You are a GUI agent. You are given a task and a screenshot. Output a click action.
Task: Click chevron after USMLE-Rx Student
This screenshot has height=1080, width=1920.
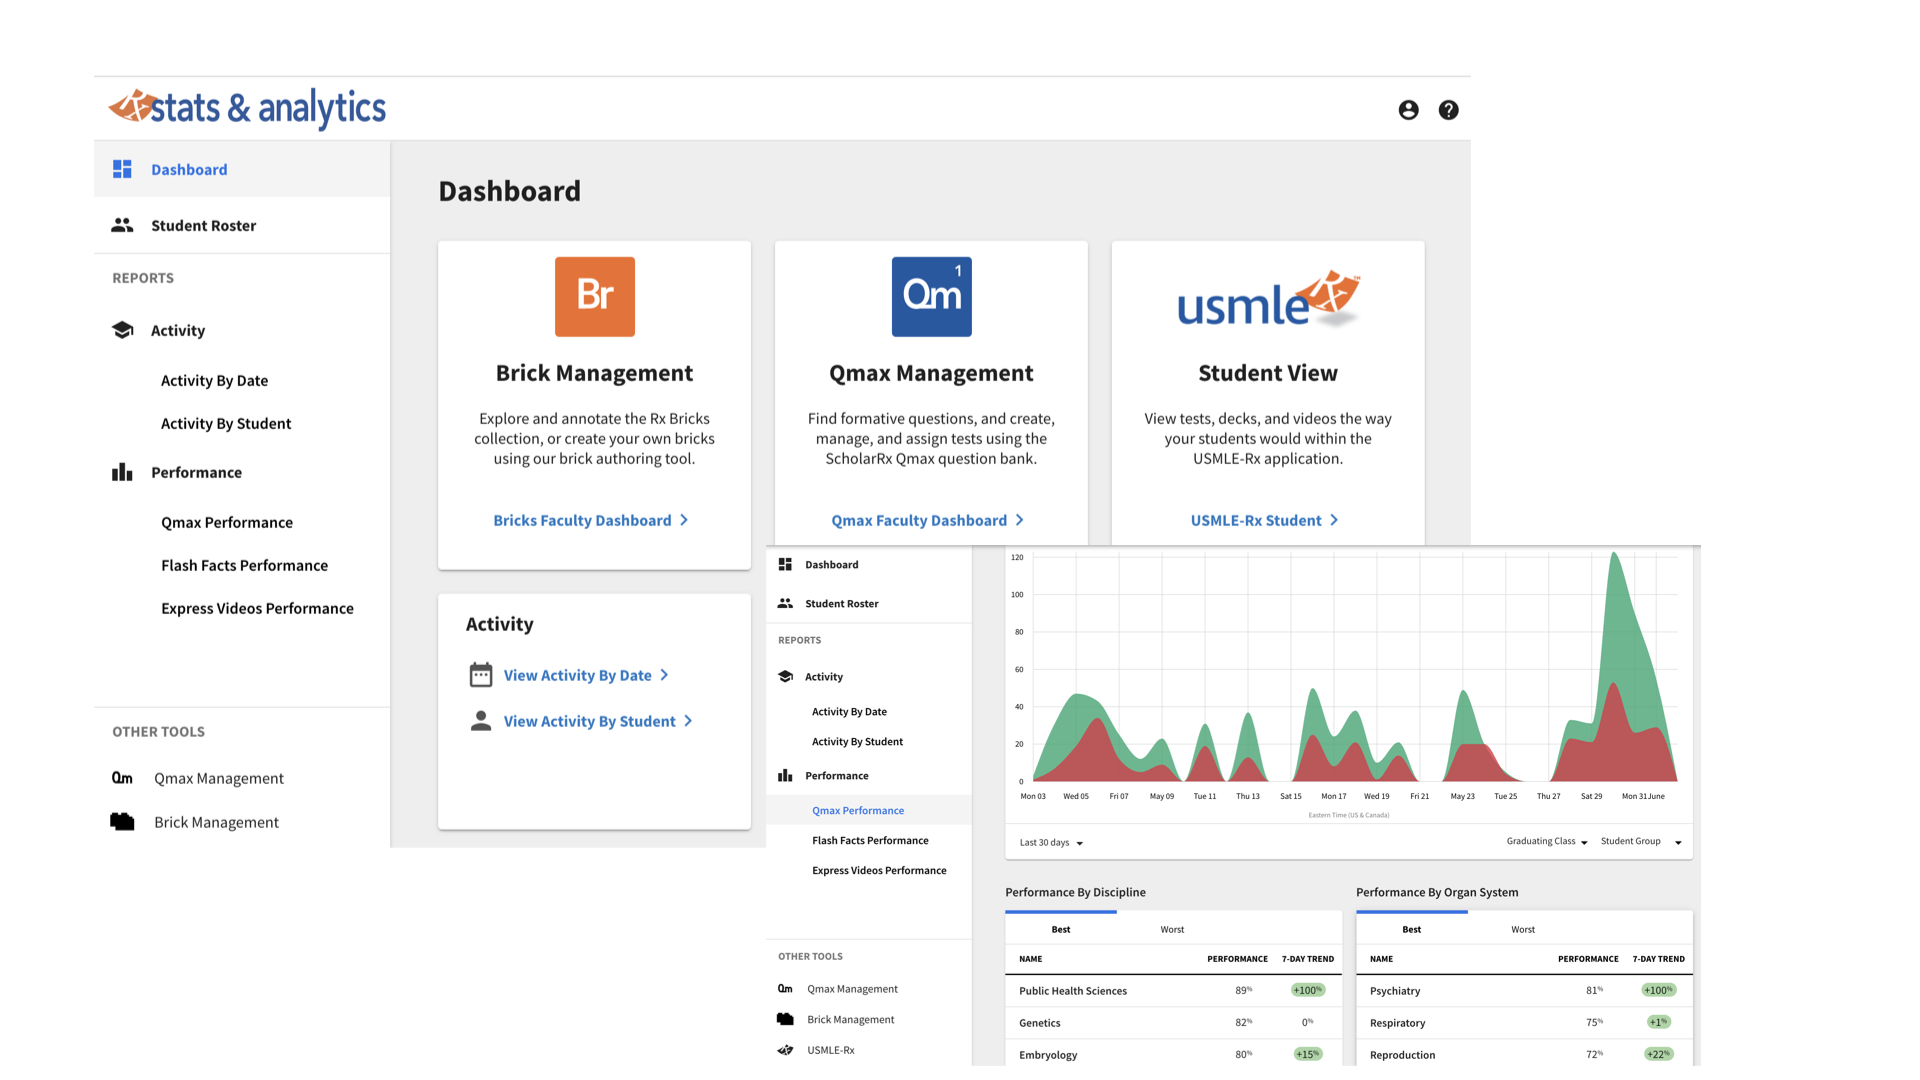pyautogui.click(x=1334, y=520)
